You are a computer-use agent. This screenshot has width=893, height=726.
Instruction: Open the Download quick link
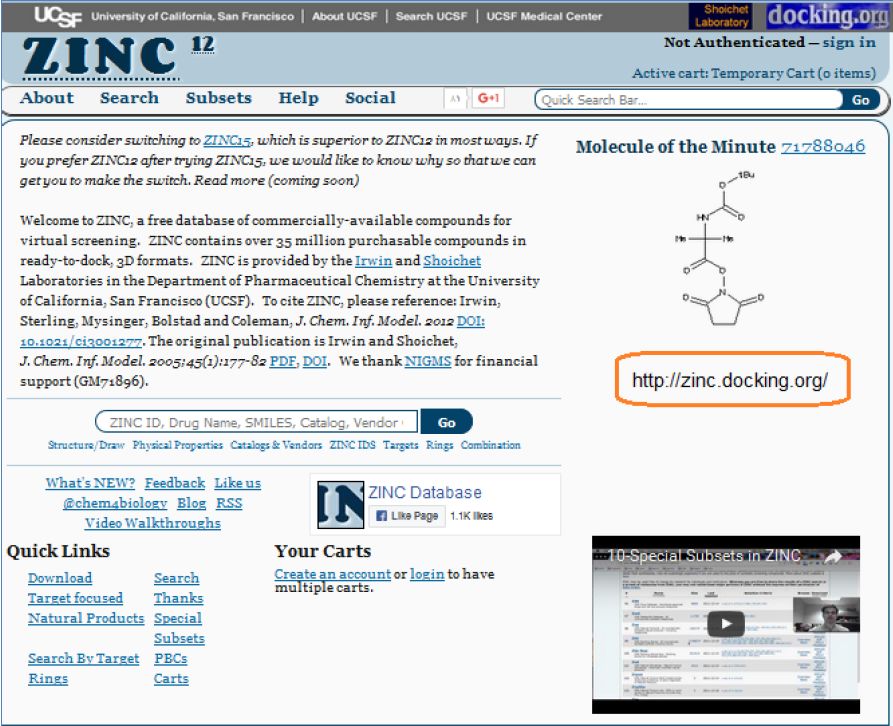point(60,578)
